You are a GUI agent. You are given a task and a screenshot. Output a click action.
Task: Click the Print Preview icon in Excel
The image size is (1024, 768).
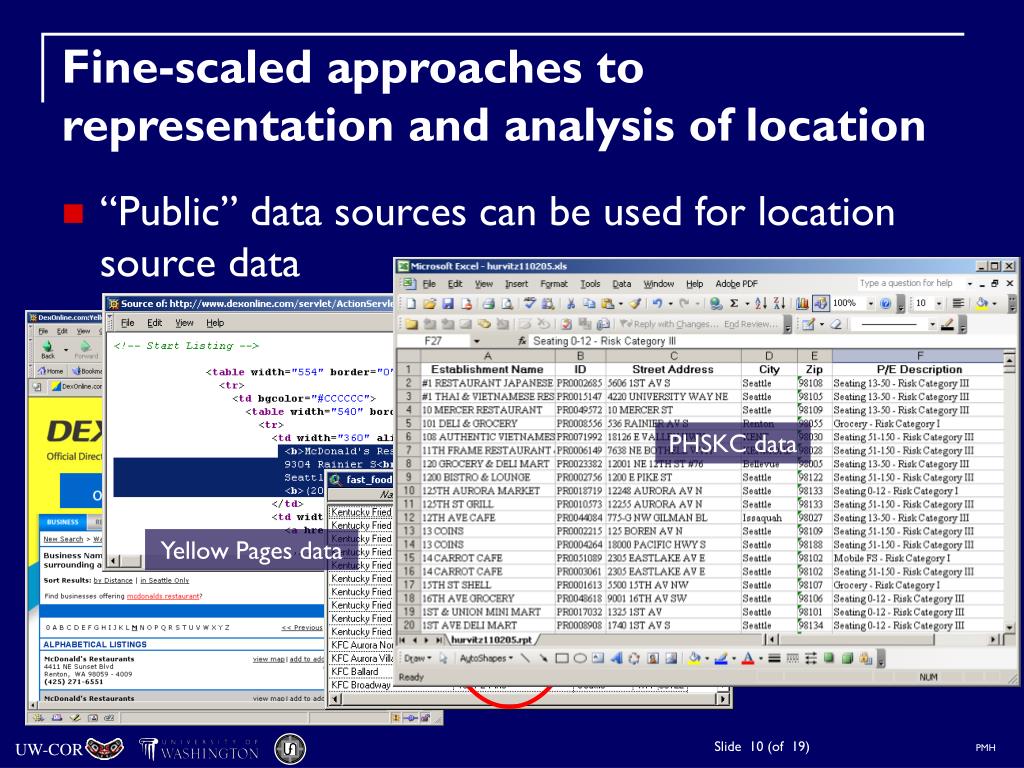pyautogui.click(x=507, y=304)
